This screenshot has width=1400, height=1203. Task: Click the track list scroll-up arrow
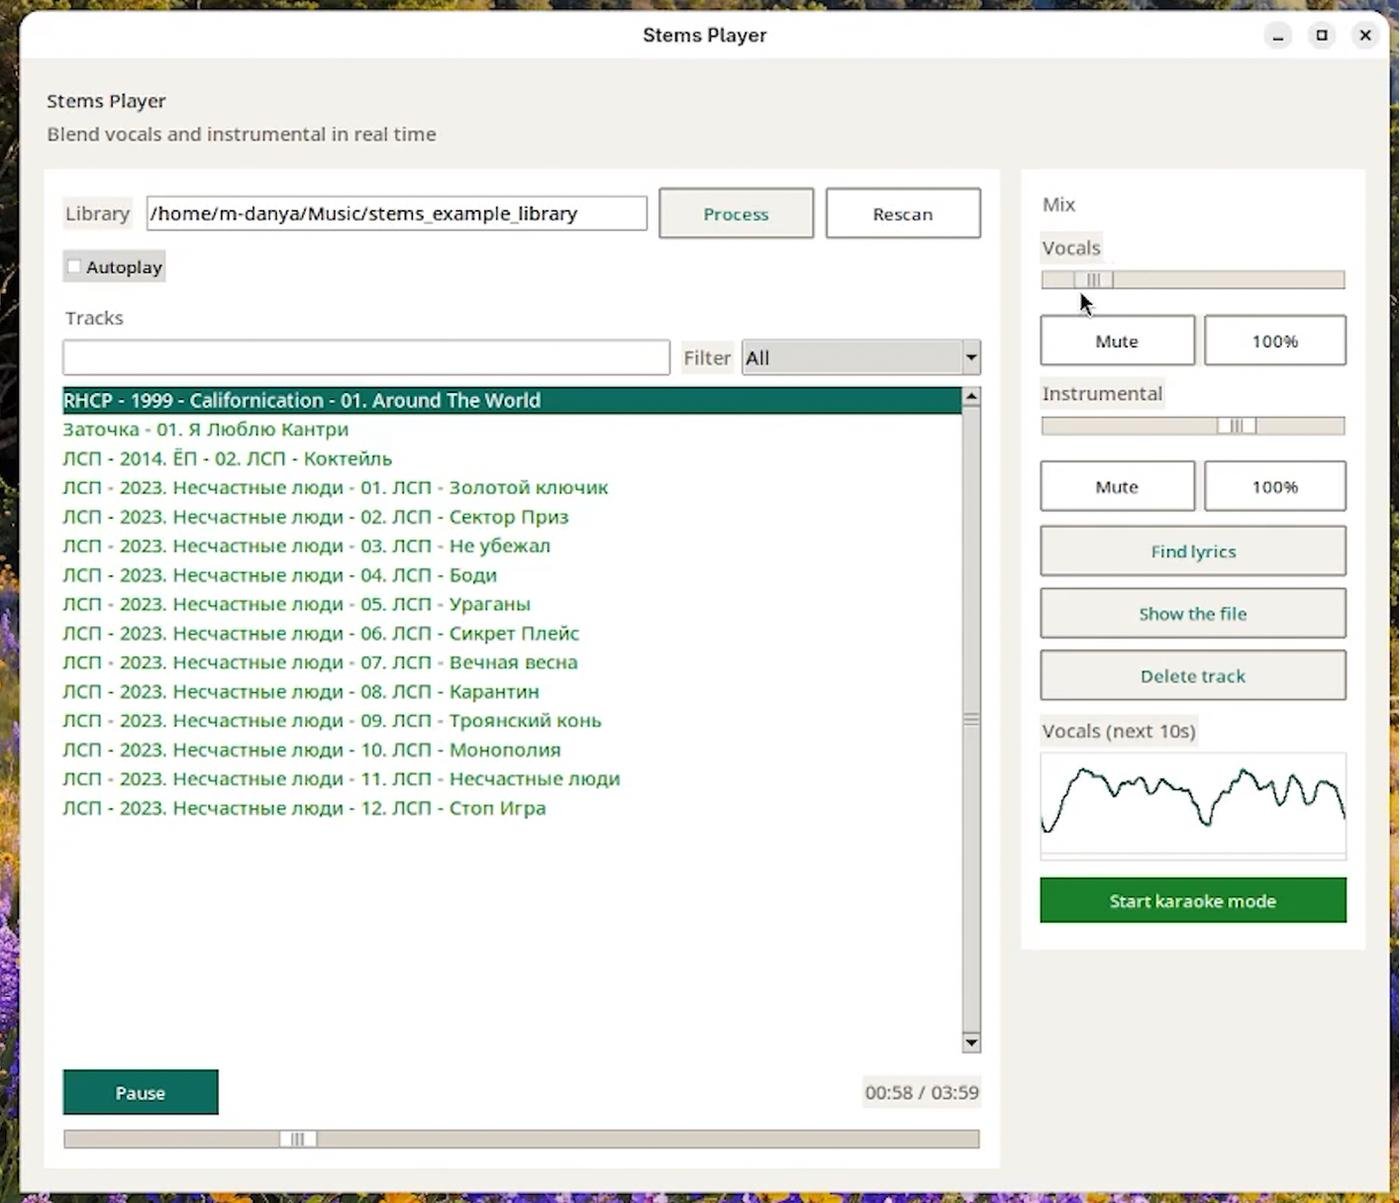click(970, 397)
